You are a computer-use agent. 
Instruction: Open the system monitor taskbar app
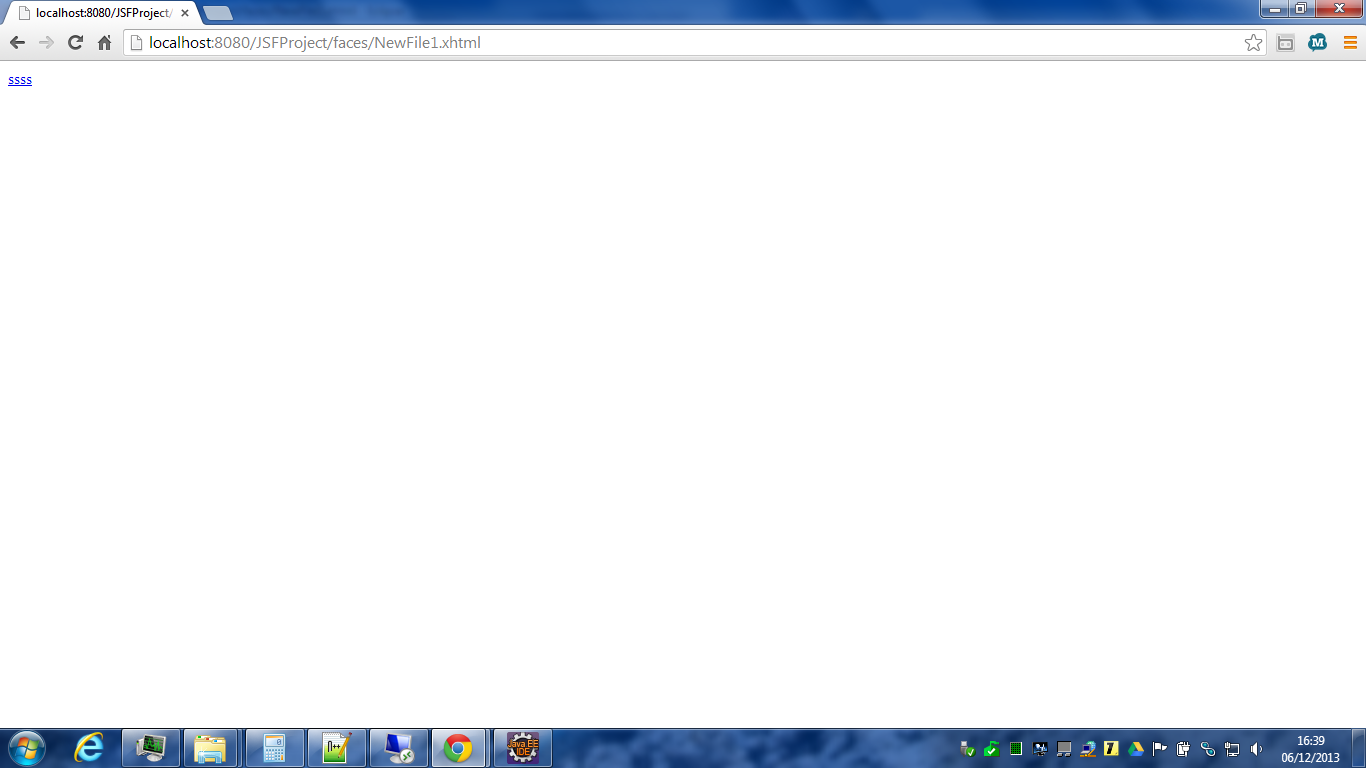151,748
